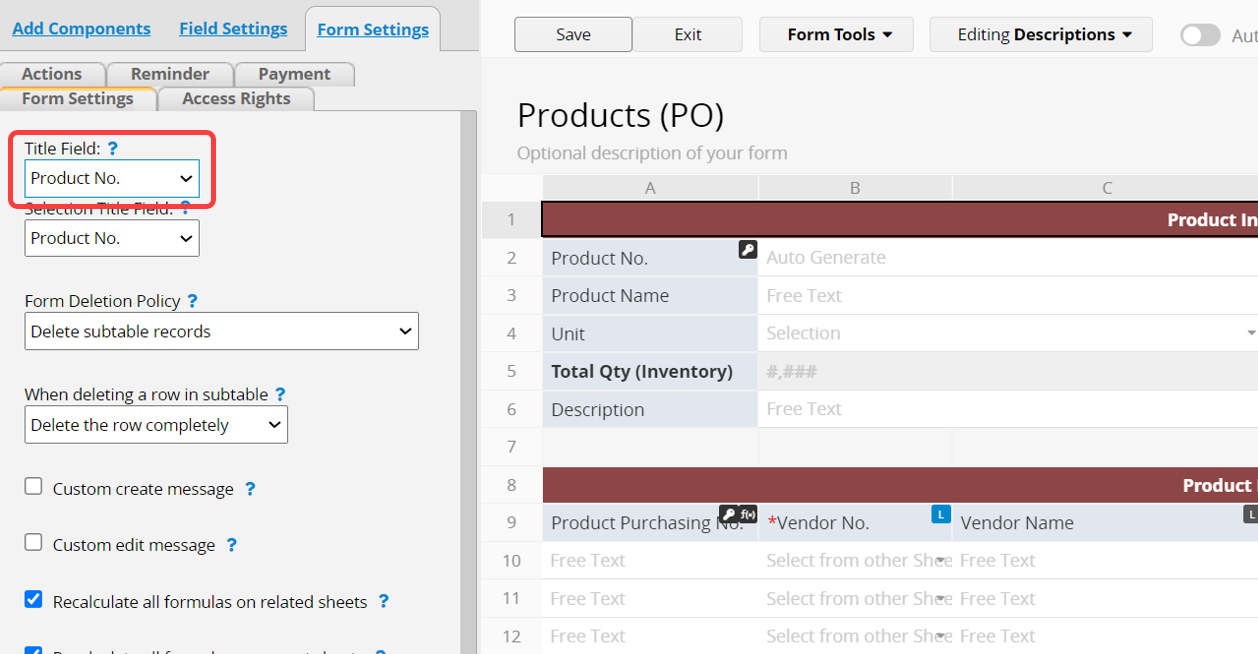
Task: Open the Title Field dropdown
Action: [x=112, y=178]
